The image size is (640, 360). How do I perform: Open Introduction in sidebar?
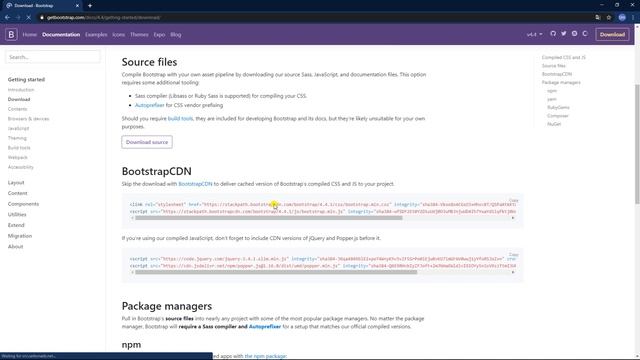21,90
